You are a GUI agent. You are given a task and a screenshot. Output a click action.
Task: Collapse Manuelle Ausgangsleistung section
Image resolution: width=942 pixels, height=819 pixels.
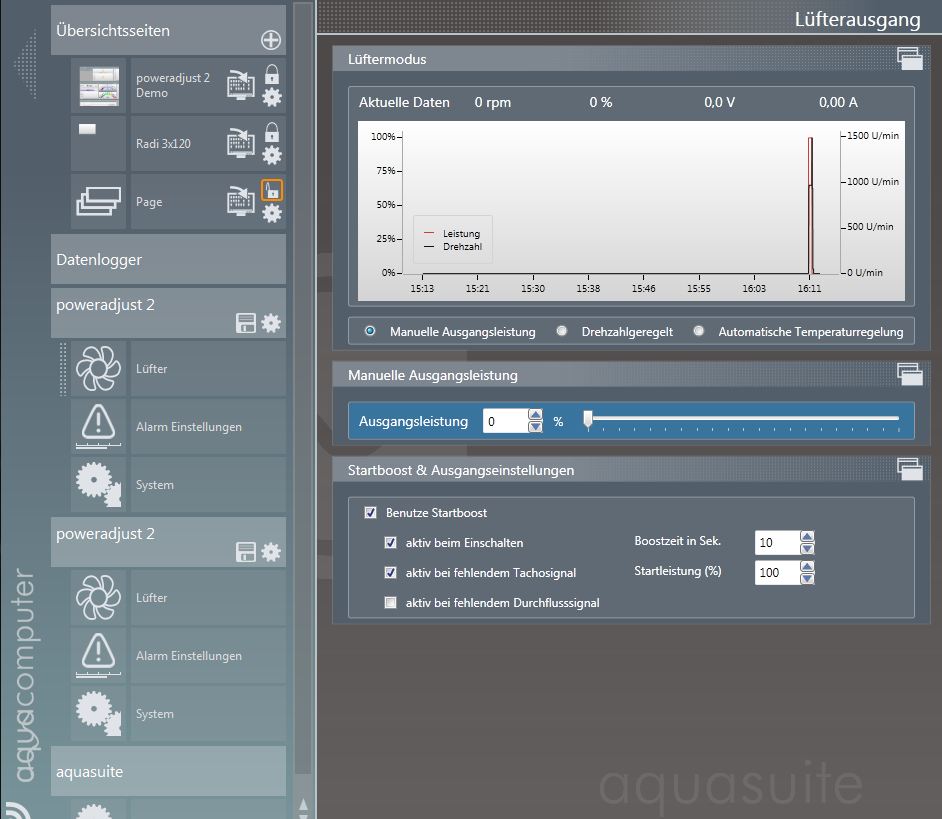[909, 374]
